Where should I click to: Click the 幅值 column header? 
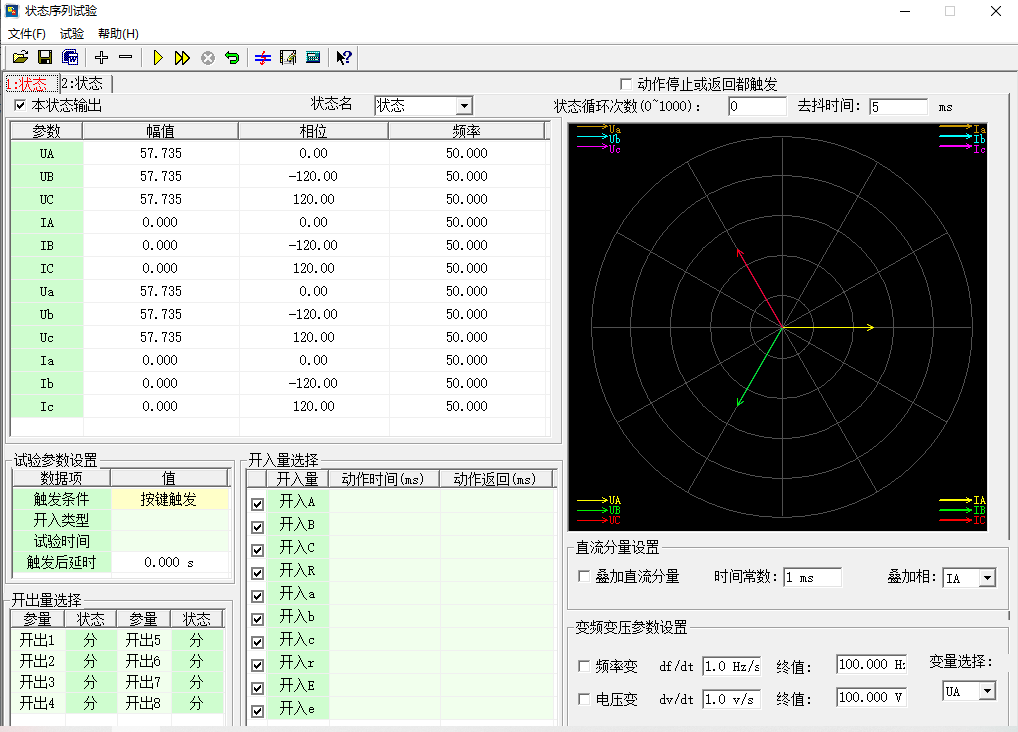click(160, 131)
